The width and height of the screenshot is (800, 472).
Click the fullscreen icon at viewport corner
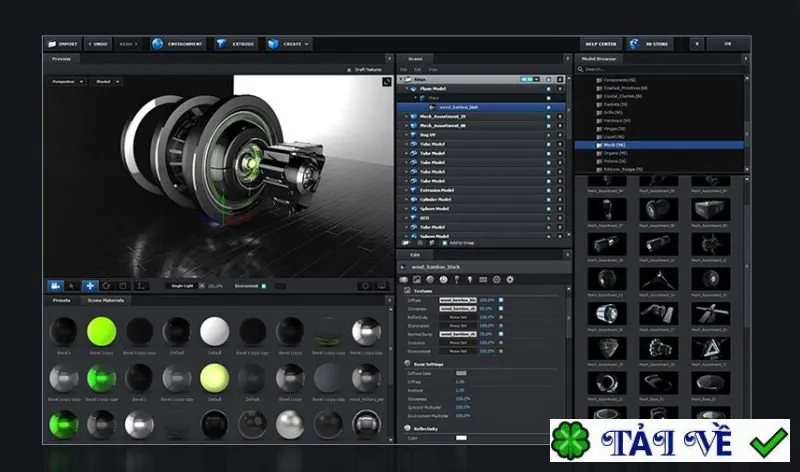click(x=387, y=81)
